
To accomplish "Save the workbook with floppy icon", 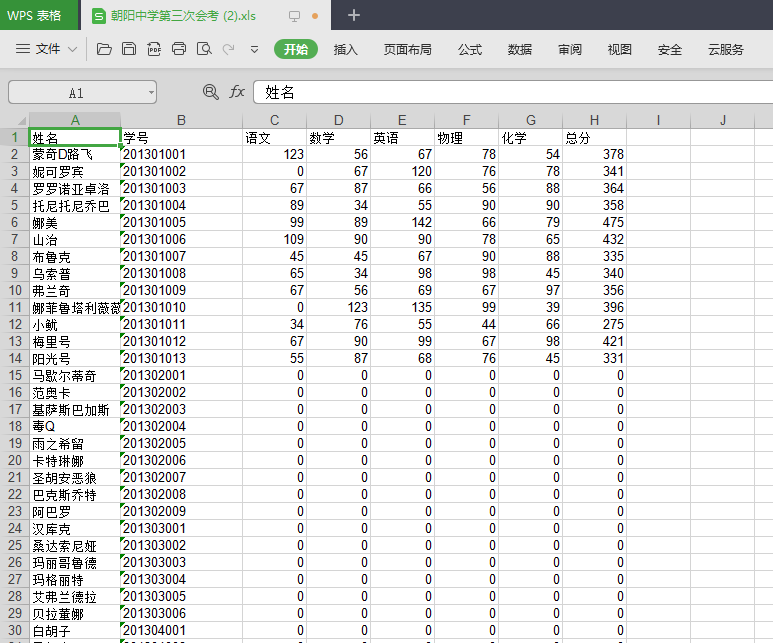I will coord(129,49).
